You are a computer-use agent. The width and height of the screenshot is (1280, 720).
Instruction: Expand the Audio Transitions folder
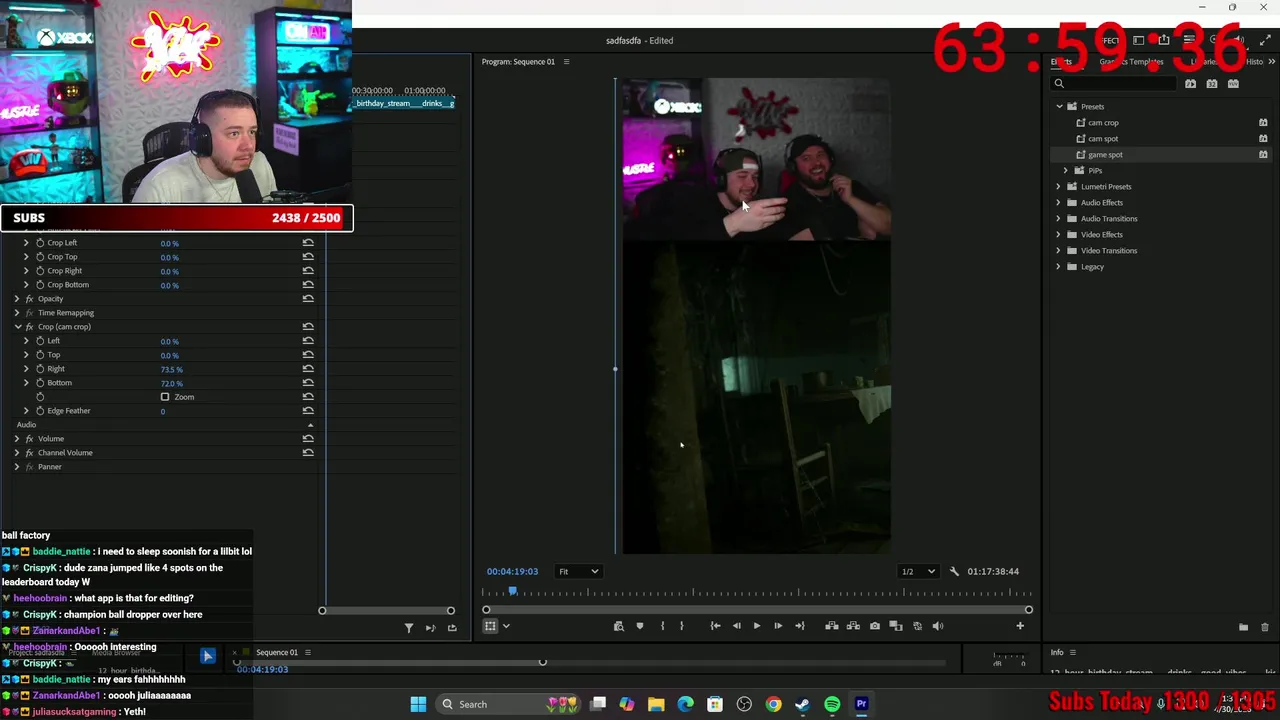pos(1059,219)
